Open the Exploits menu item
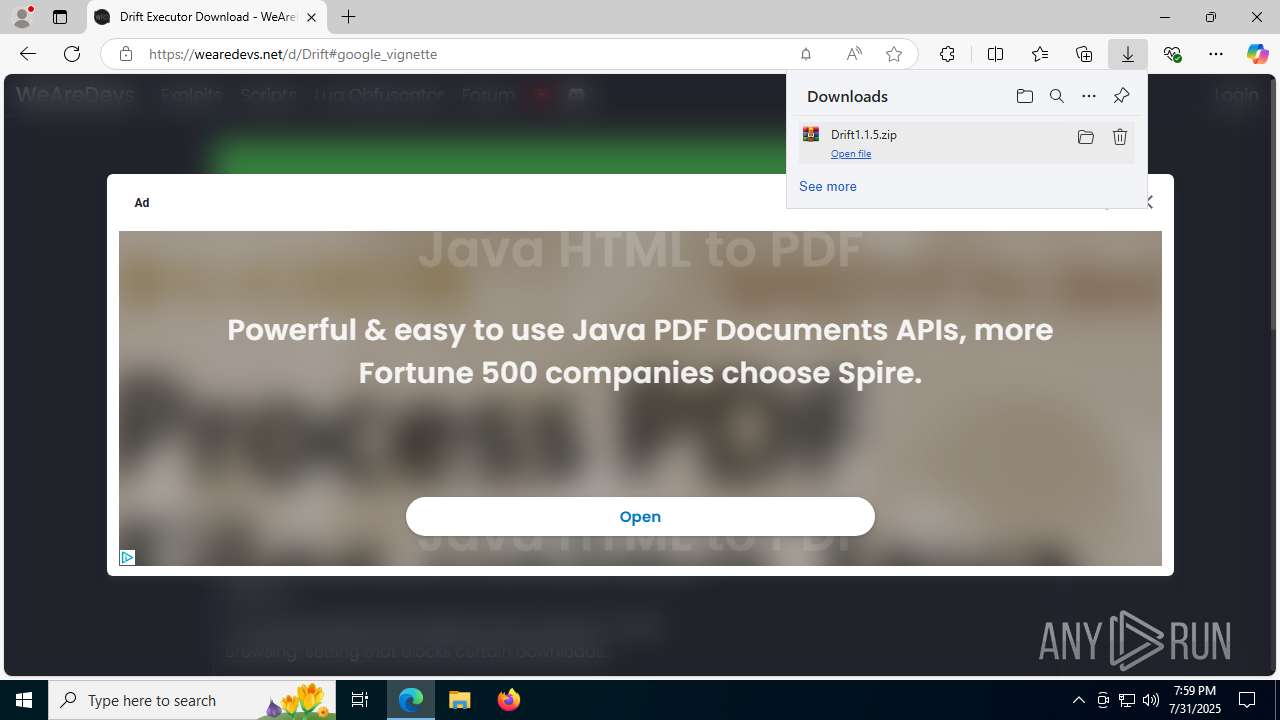Viewport: 1280px width, 720px height. point(190,95)
